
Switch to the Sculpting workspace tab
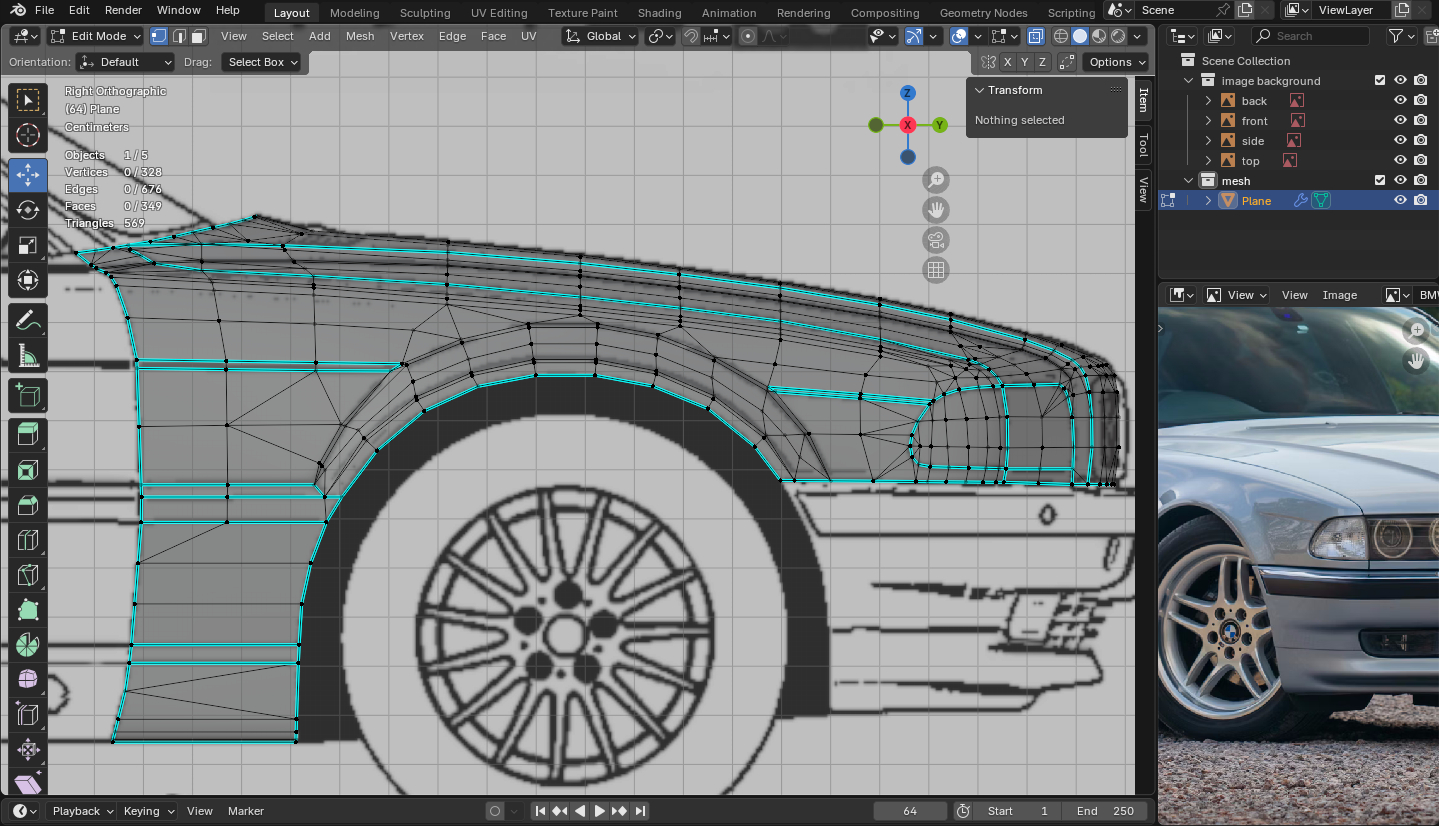coord(425,13)
